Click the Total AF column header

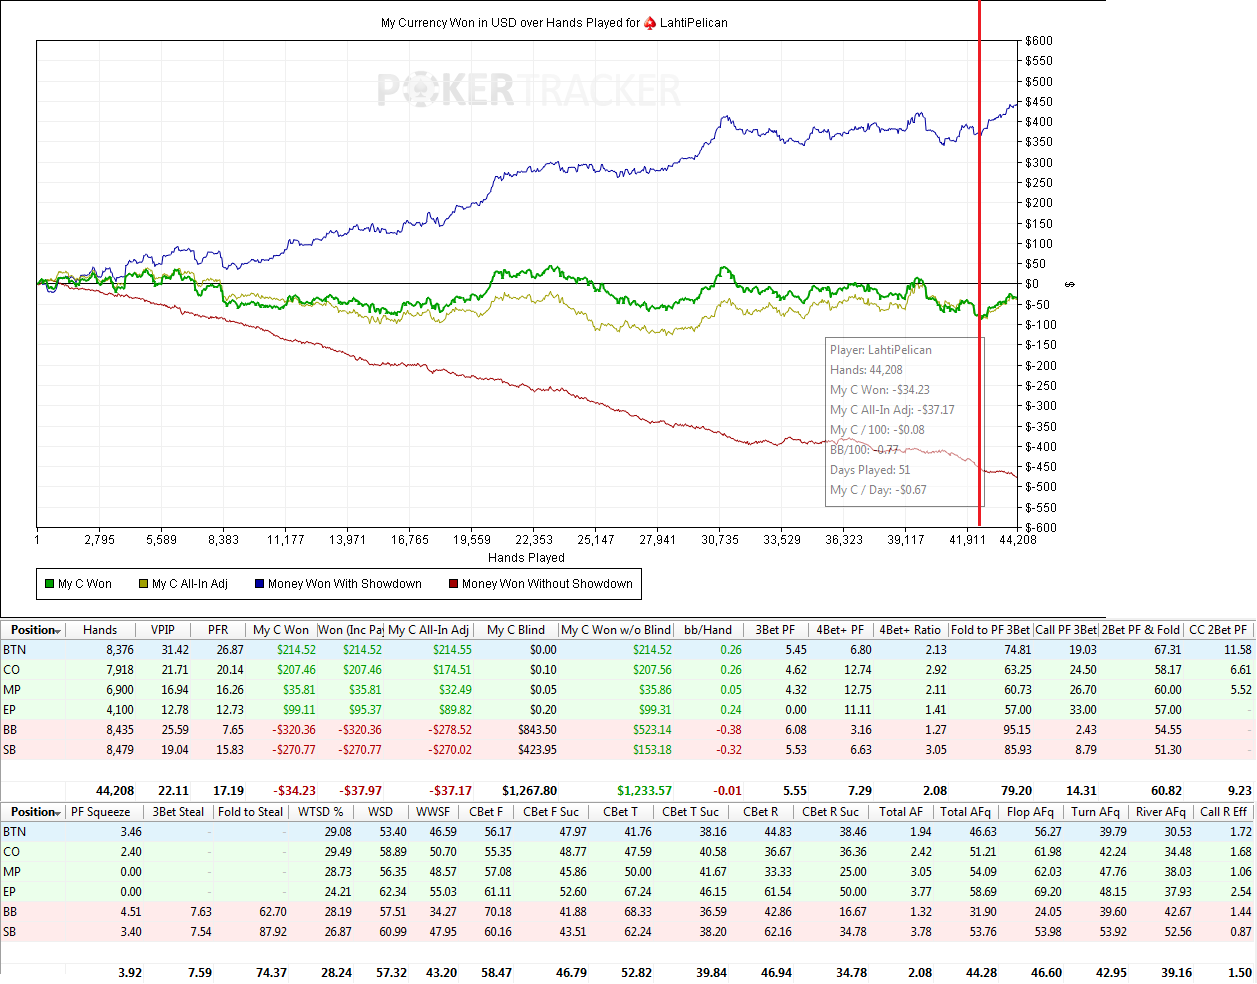pos(901,812)
